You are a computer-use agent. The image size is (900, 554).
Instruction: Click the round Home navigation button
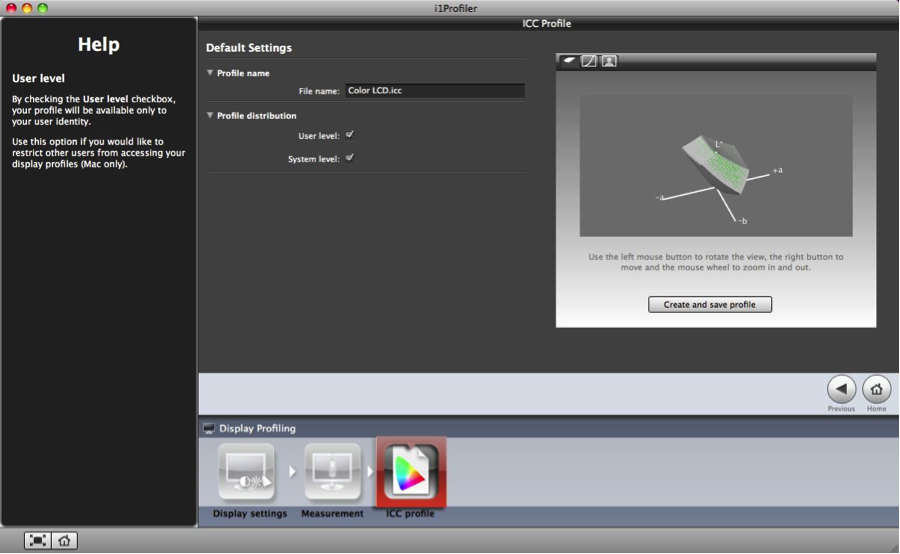coord(876,389)
